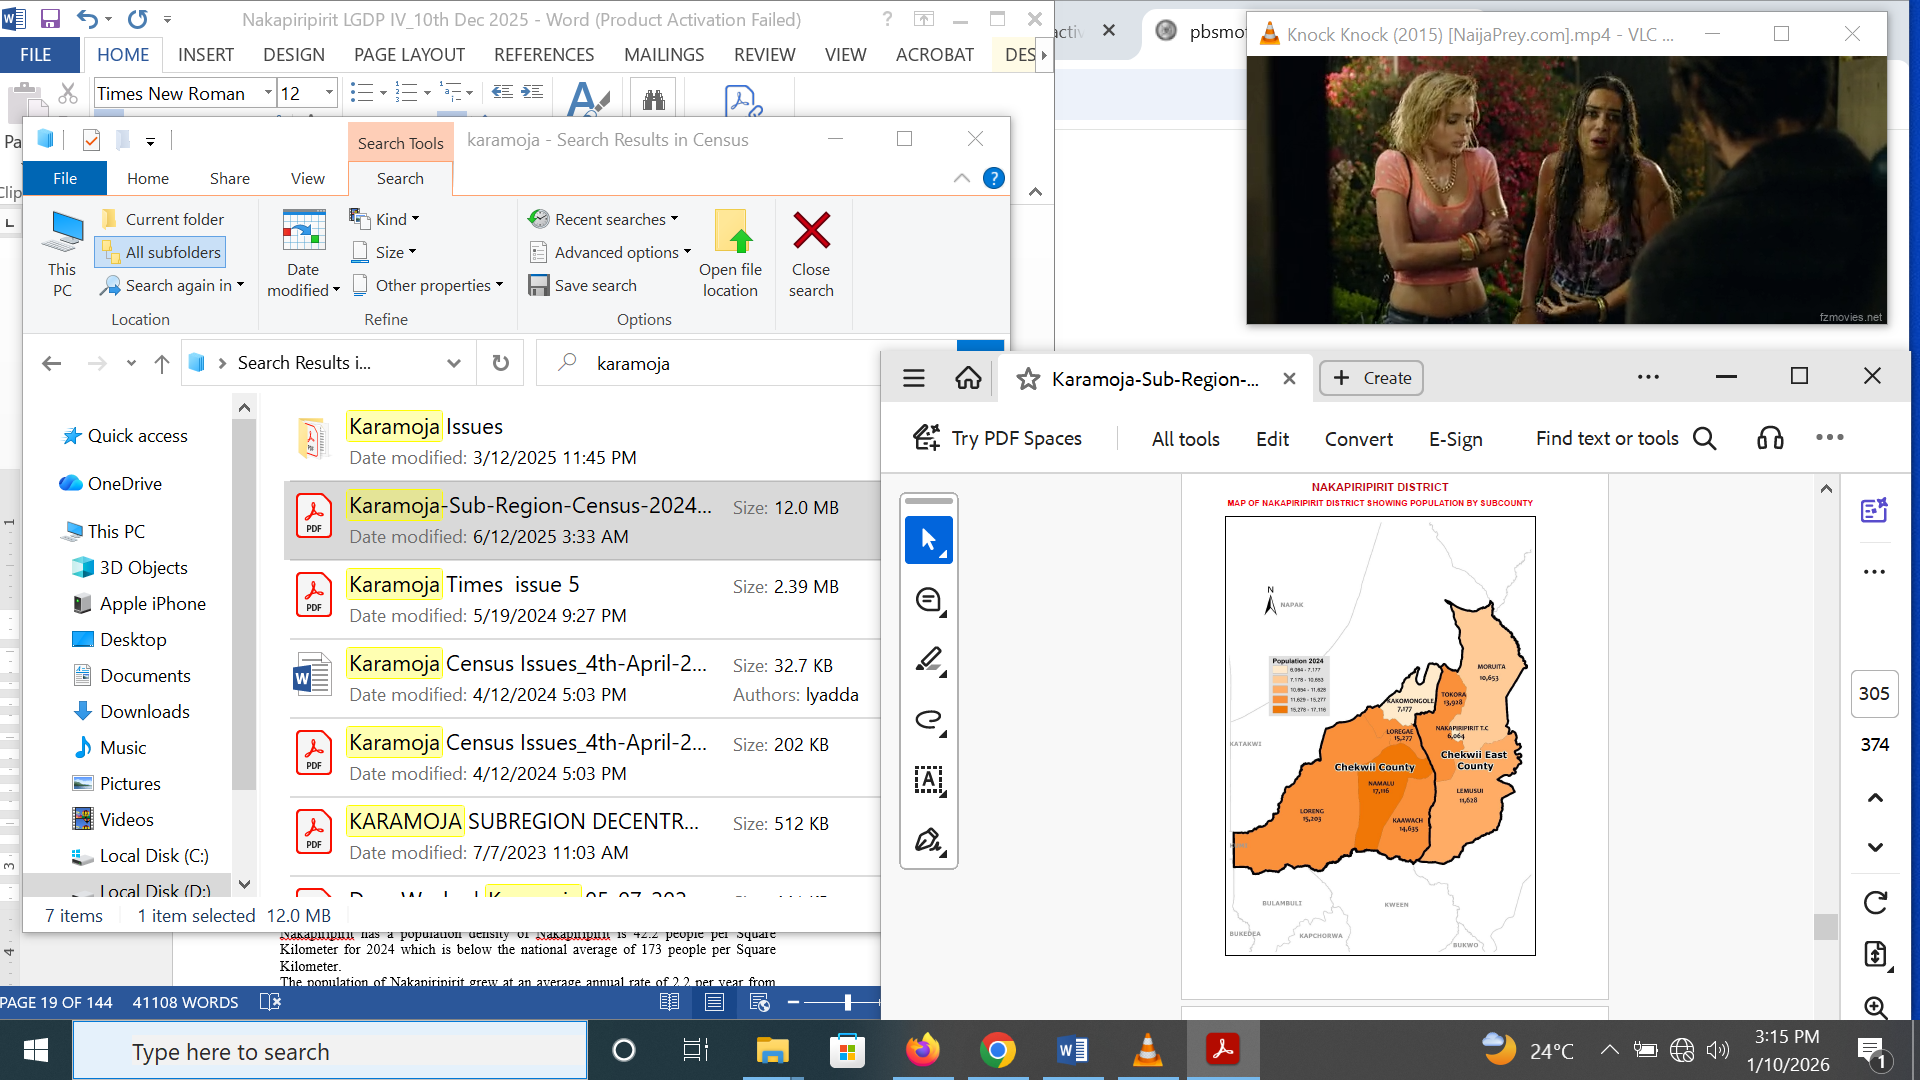The width and height of the screenshot is (1920, 1080).
Task: Open the Acrobat fill and sign tool
Action: [x=929, y=841]
